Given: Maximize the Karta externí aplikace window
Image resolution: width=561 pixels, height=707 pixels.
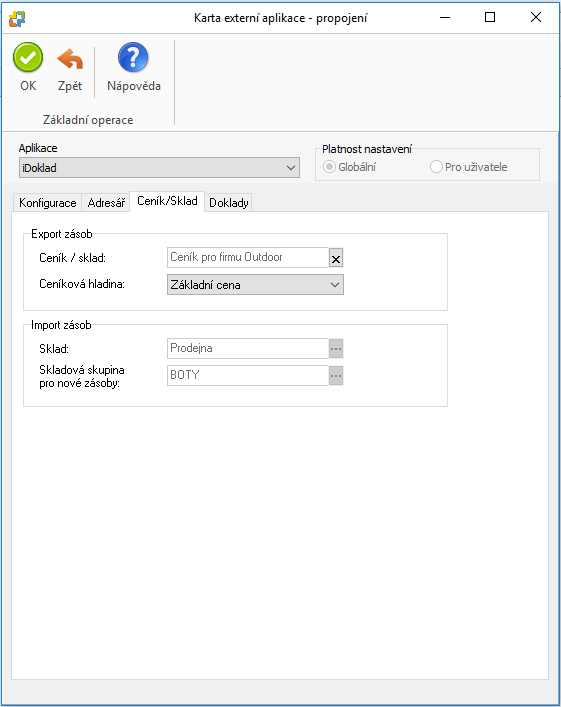Looking at the screenshot, I should pyautogui.click(x=490, y=18).
